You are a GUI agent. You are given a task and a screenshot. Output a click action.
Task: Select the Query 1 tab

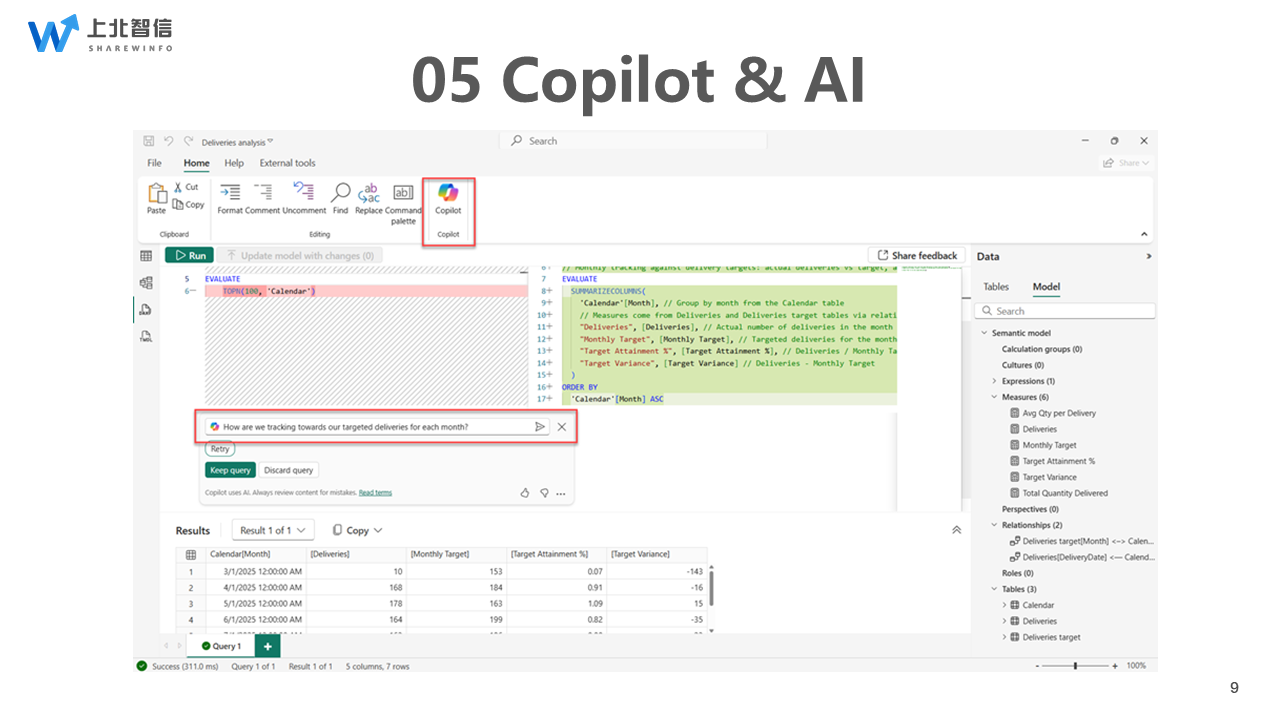[221, 646]
